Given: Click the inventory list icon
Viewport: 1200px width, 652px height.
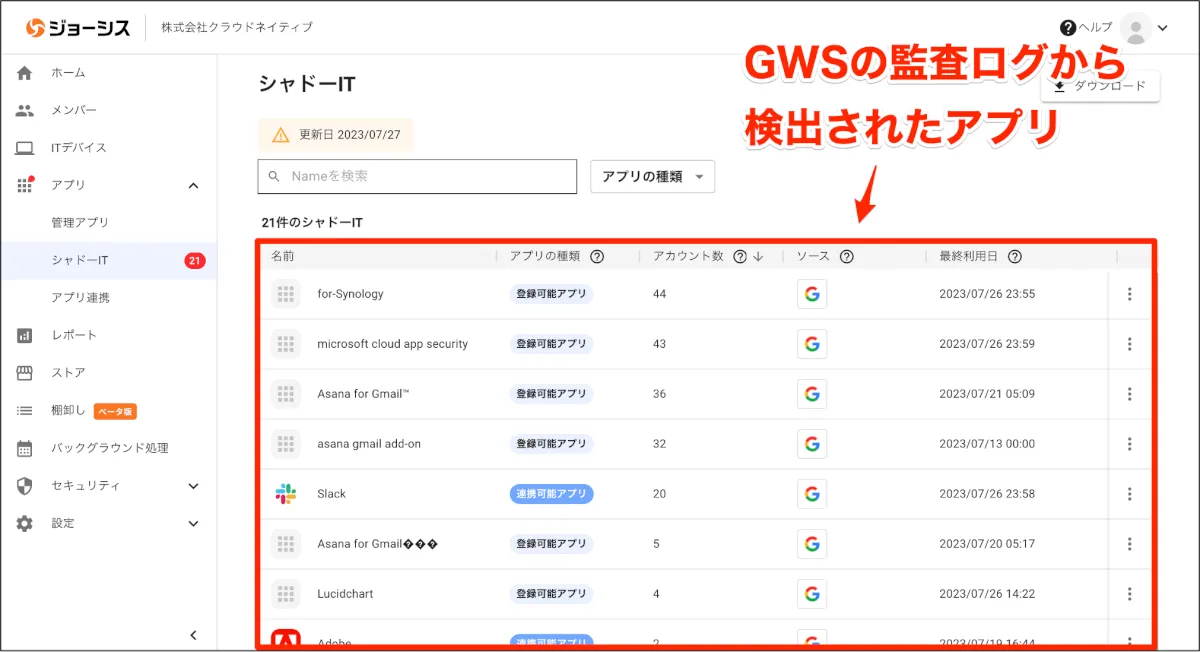Looking at the screenshot, I should click(25, 410).
